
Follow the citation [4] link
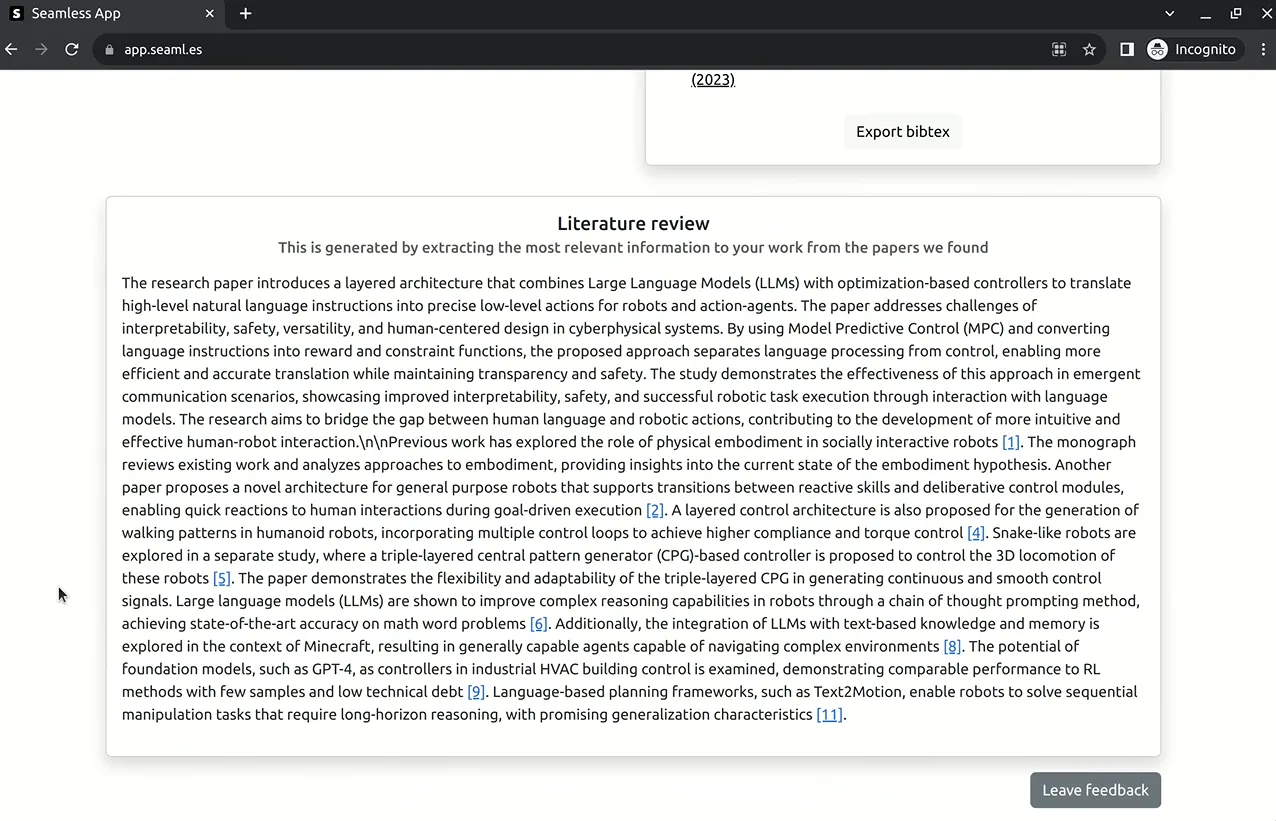[976, 533]
